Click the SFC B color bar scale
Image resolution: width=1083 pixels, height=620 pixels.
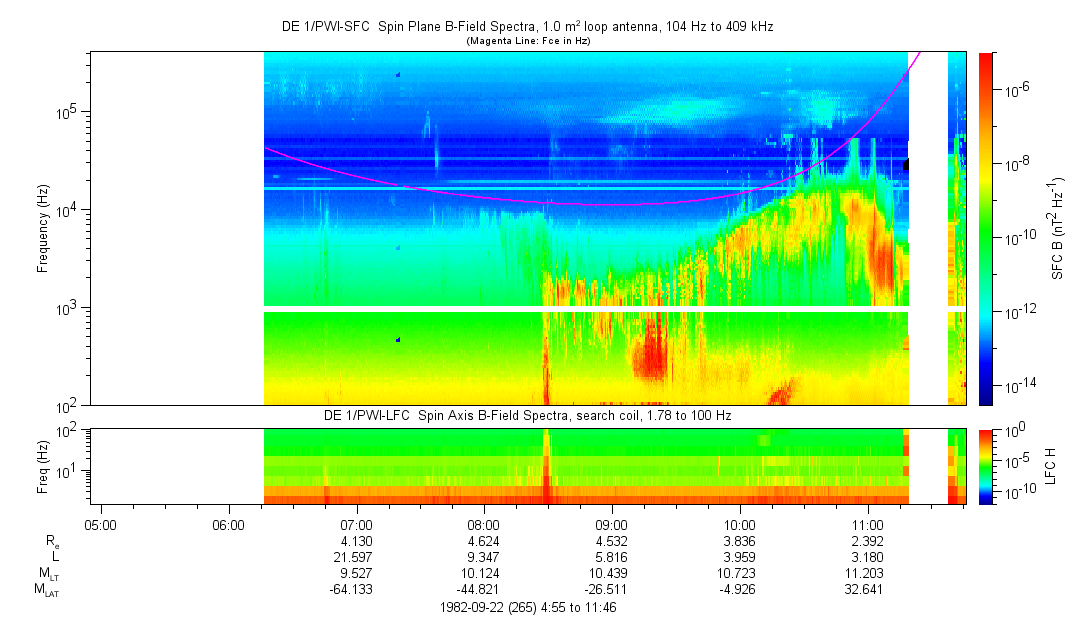coord(986,229)
